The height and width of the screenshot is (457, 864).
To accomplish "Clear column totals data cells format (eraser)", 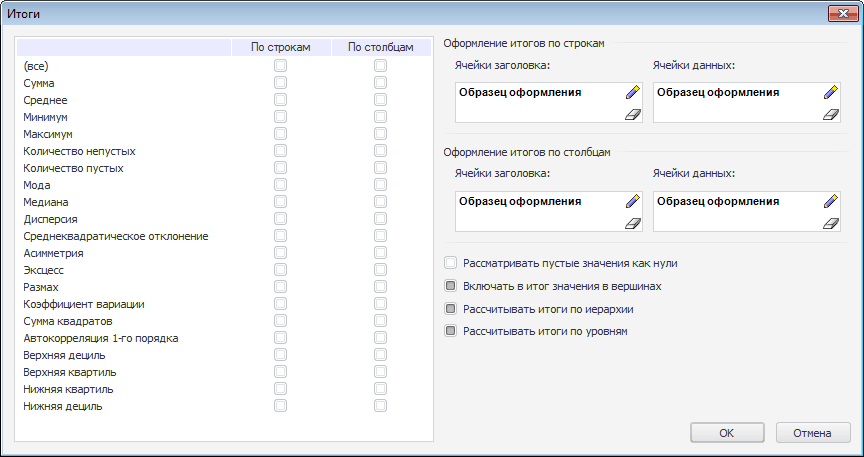I will [x=830, y=224].
